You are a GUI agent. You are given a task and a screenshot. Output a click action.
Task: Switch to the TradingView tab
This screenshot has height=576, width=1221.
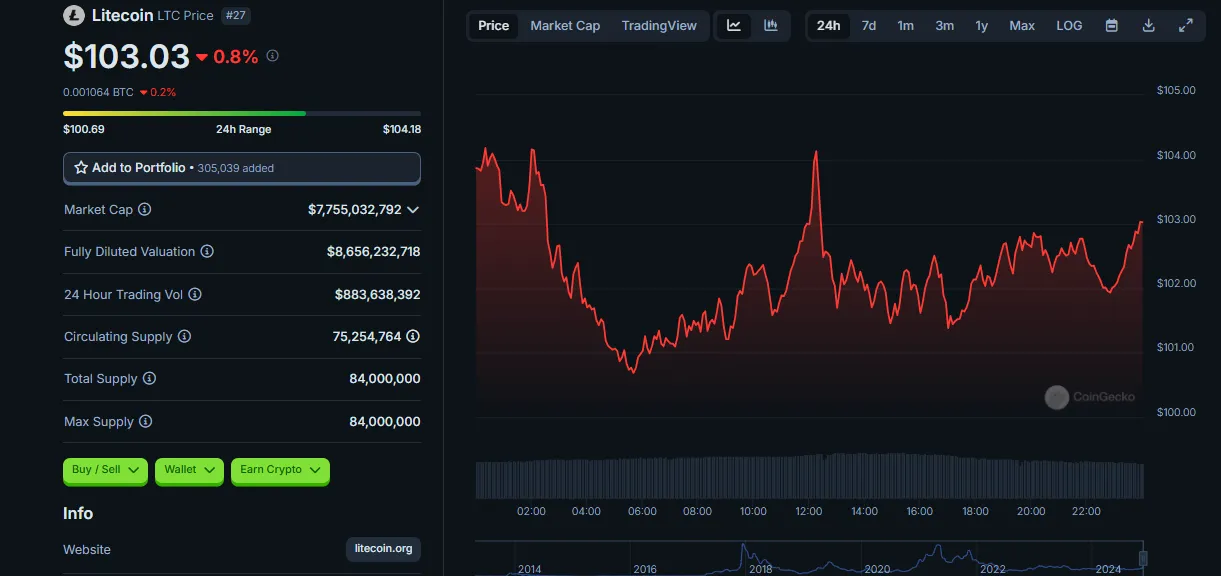[659, 26]
